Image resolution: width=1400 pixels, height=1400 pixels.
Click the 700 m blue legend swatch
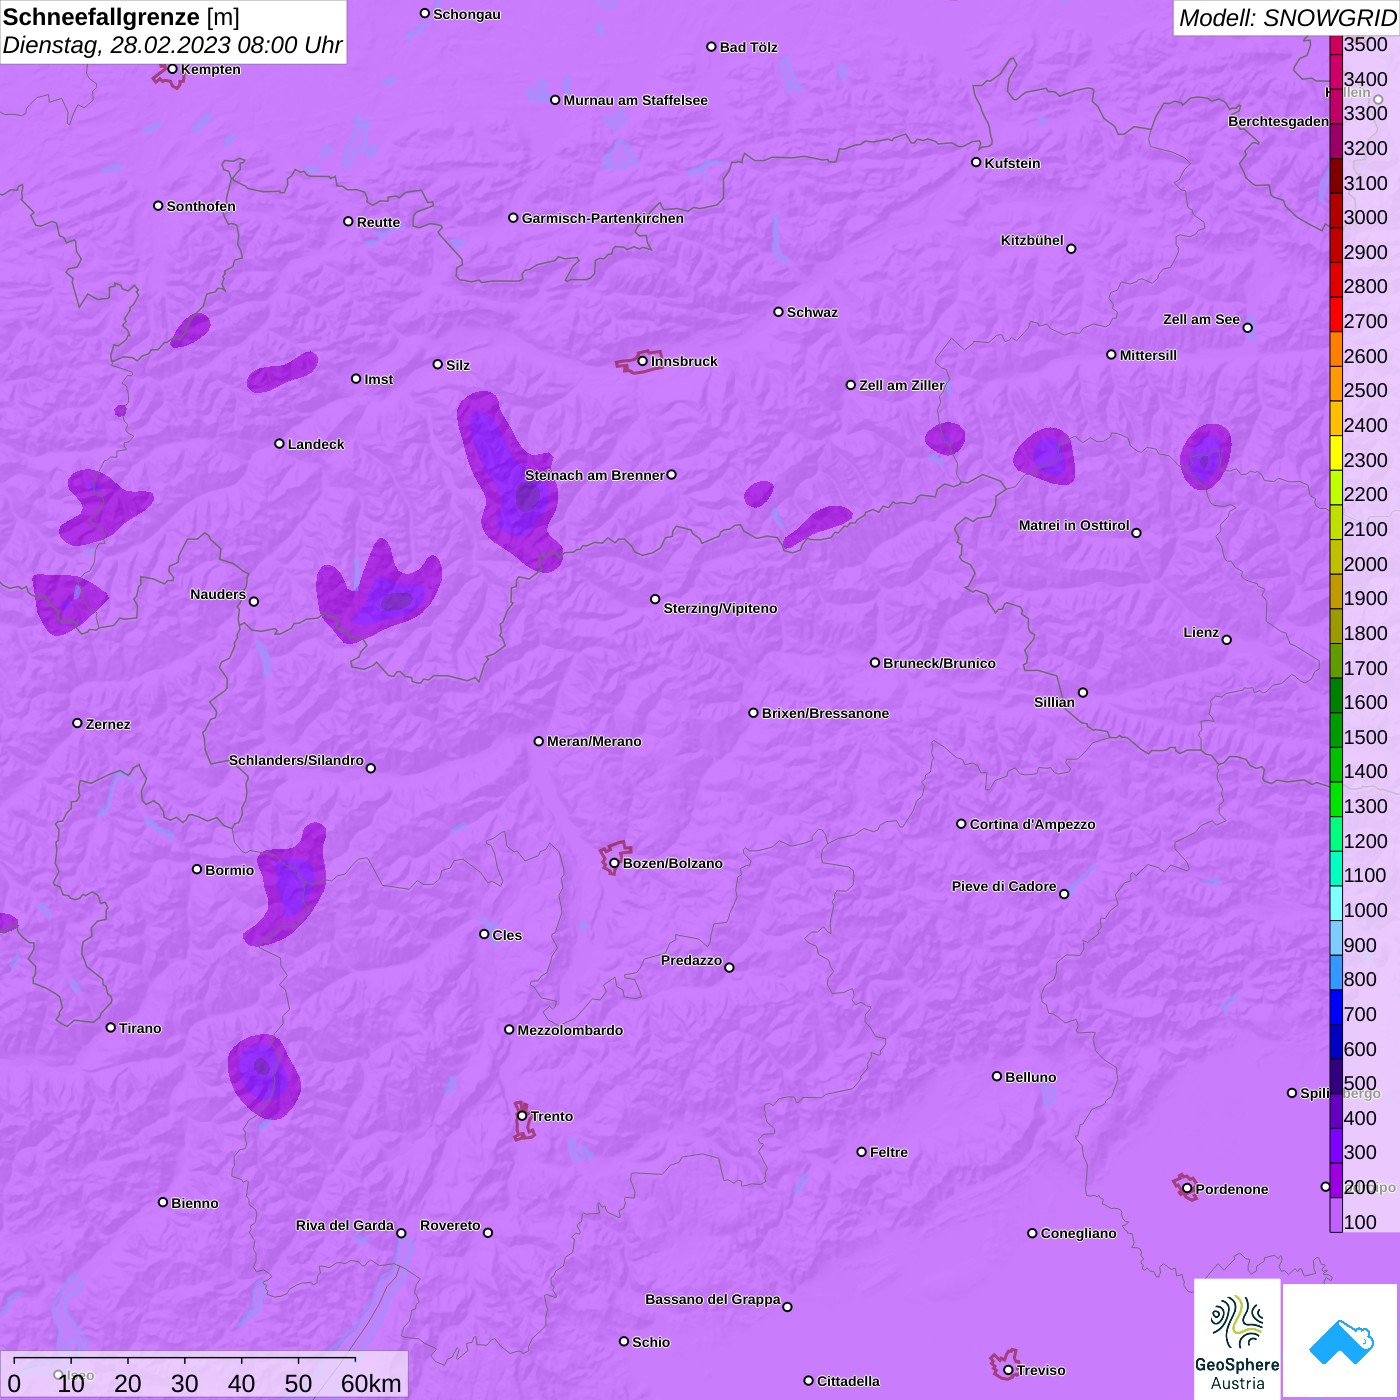[1336, 1007]
